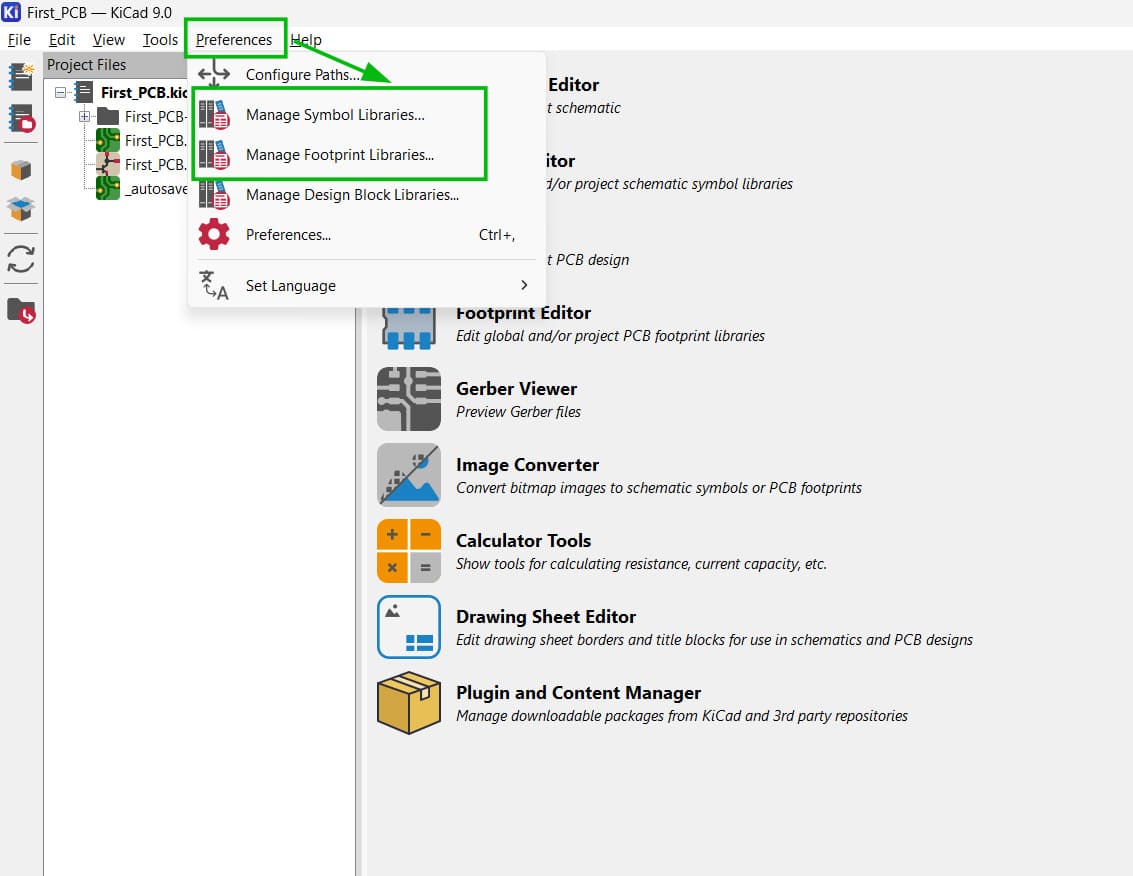The width and height of the screenshot is (1133, 876).
Task: Click the Unarchive Project open-box icon
Action: 21,209
